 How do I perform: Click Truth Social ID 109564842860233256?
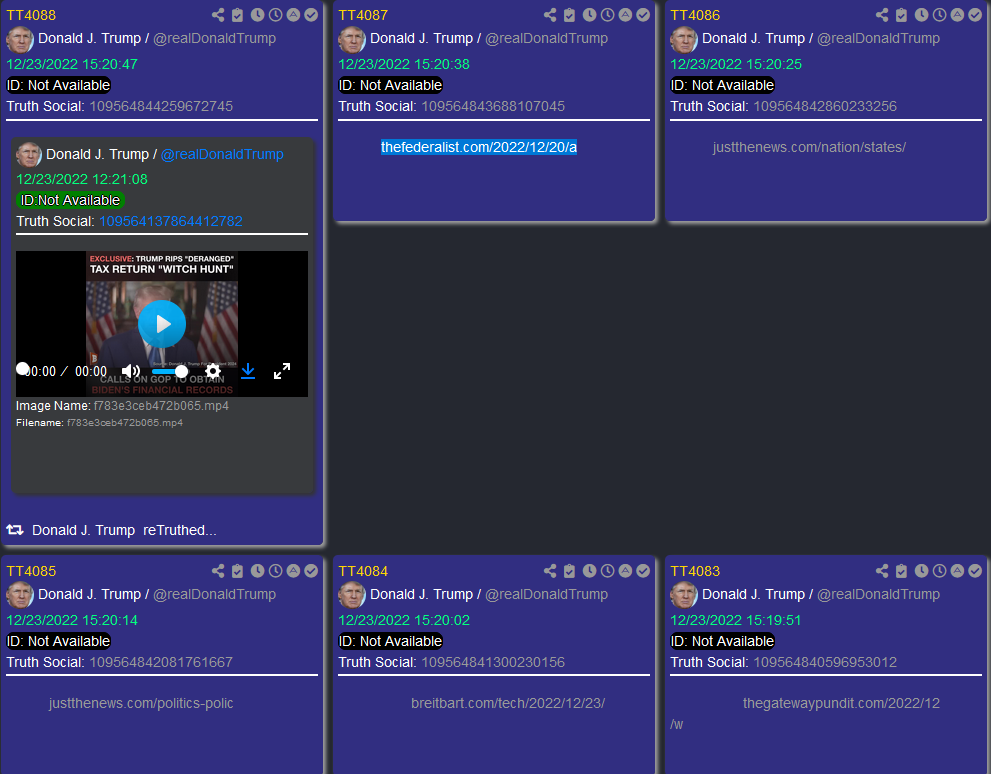(825, 106)
